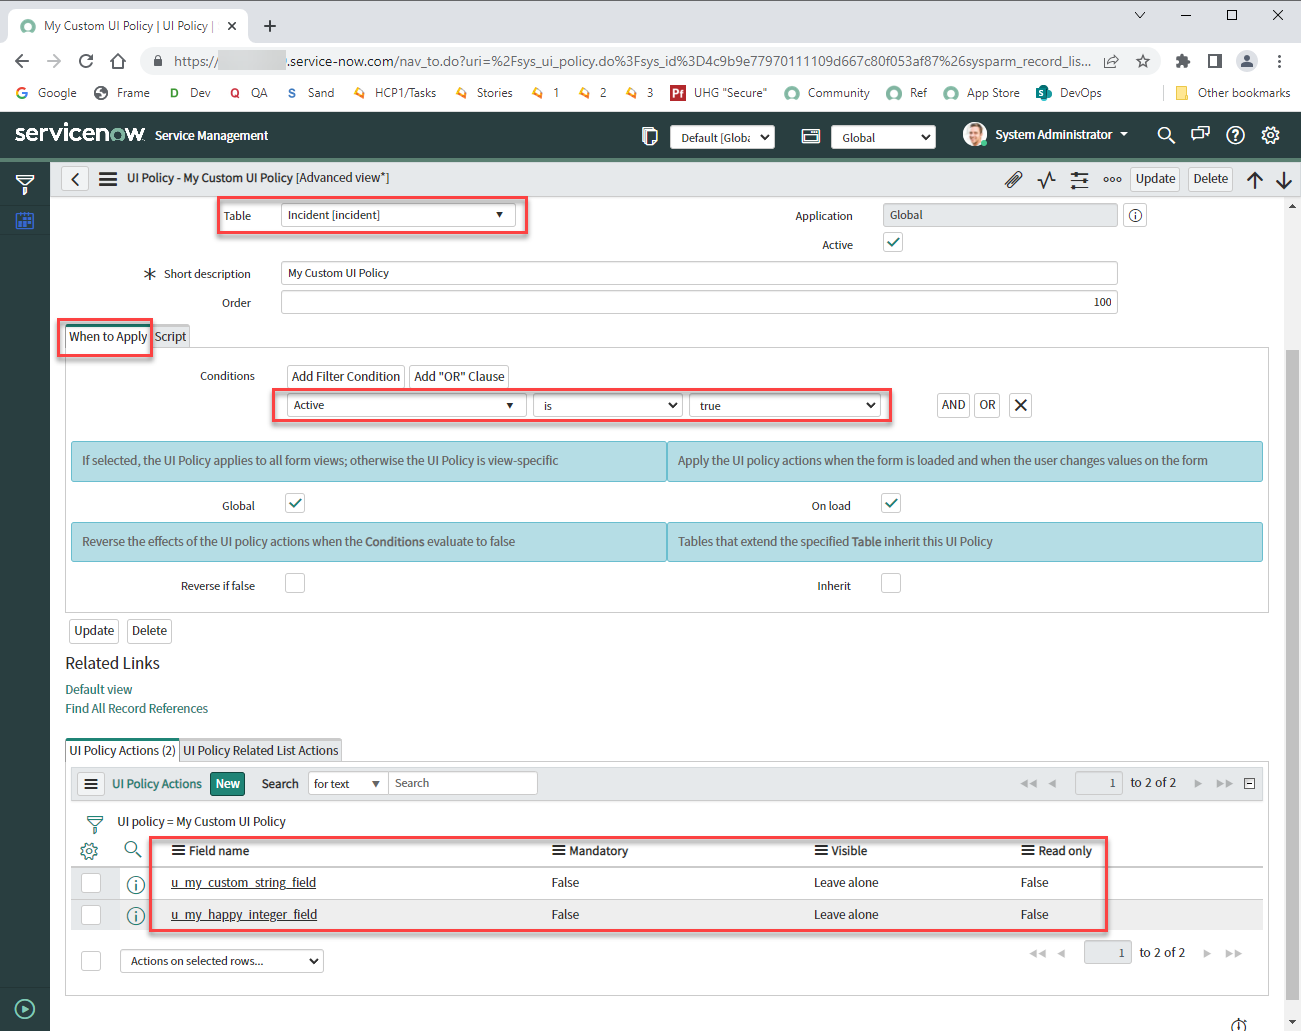The height and width of the screenshot is (1031, 1301).
Task: Open the condition value dropdown set to true
Action: 786,405
